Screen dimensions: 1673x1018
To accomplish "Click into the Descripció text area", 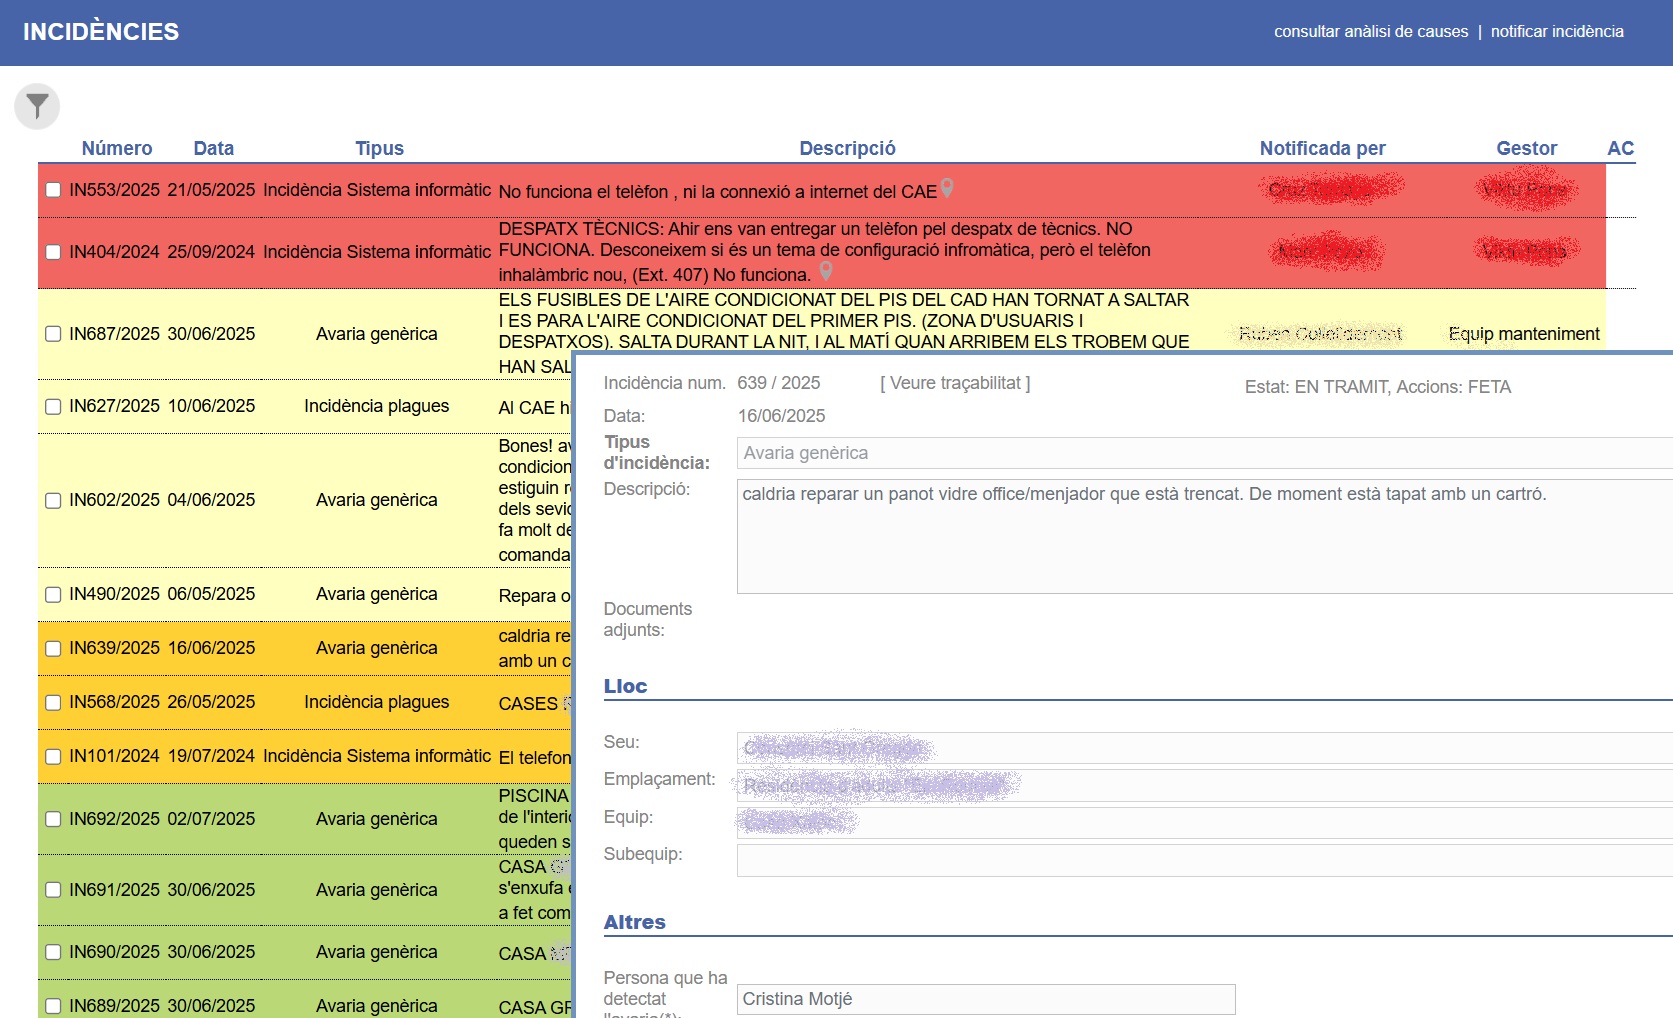I will tap(1204, 536).
